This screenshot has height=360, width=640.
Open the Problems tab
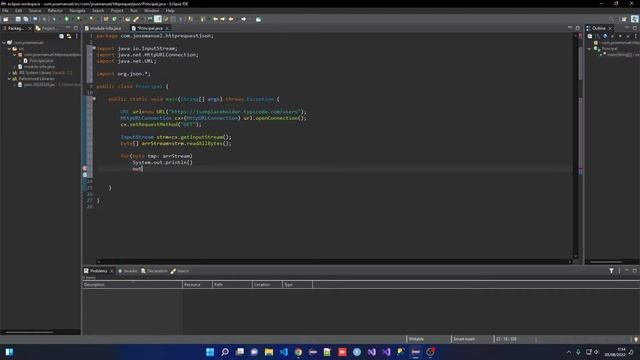(98, 271)
